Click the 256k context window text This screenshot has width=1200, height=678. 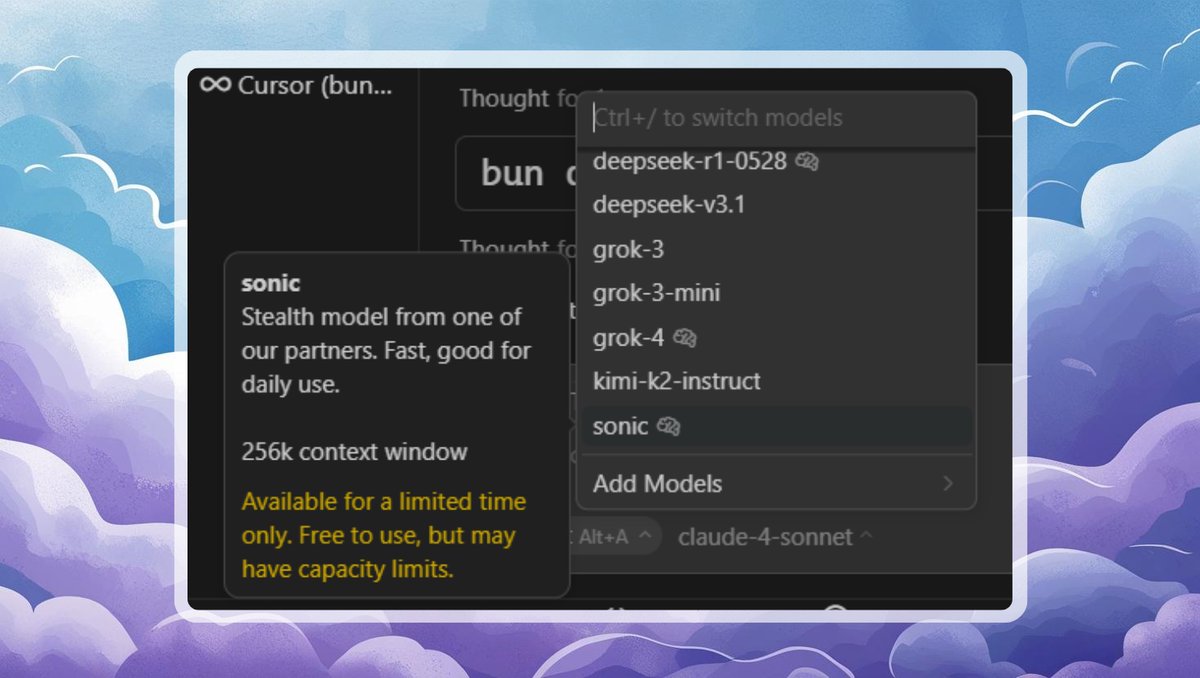click(x=354, y=452)
